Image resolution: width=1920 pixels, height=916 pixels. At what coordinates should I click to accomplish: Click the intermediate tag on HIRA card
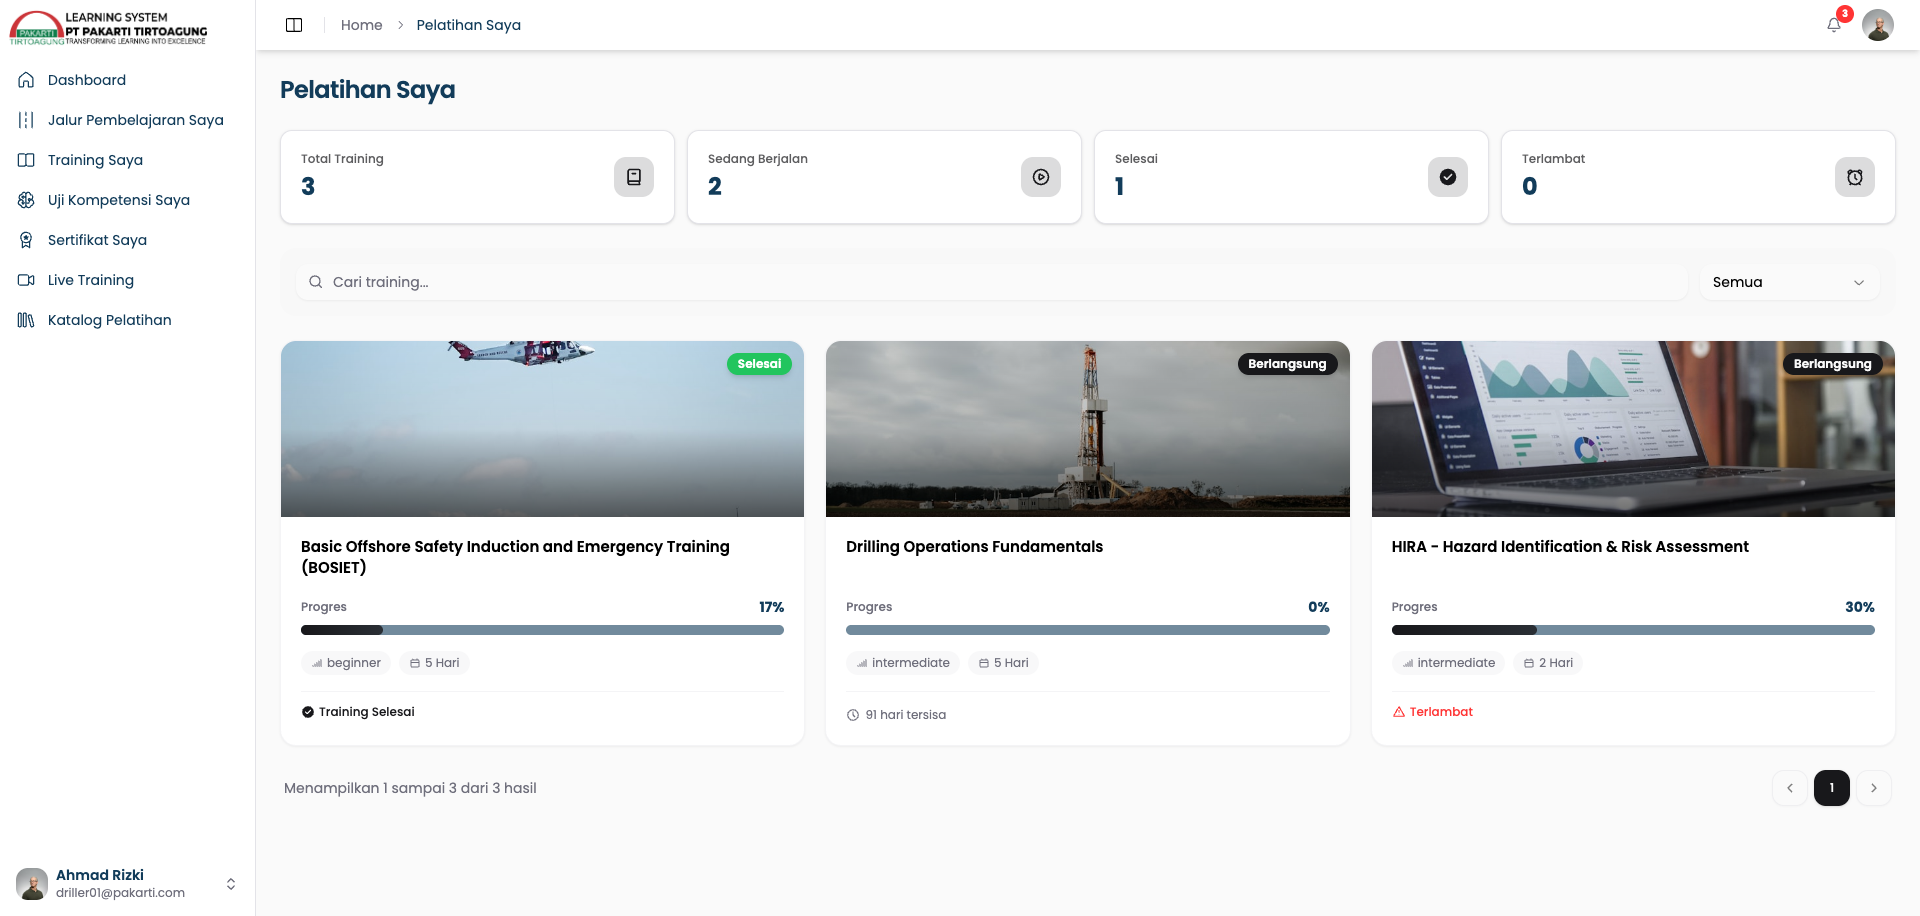(x=1448, y=663)
